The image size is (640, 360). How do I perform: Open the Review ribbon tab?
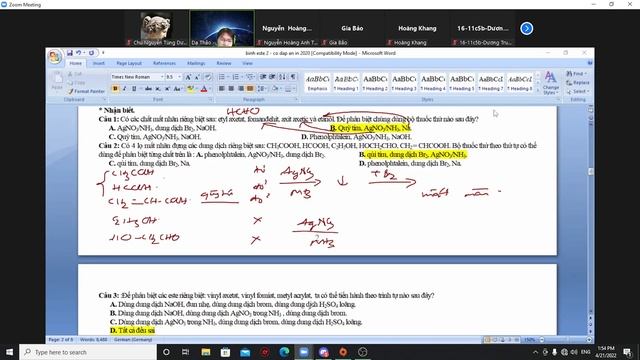(x=224, y=63)
